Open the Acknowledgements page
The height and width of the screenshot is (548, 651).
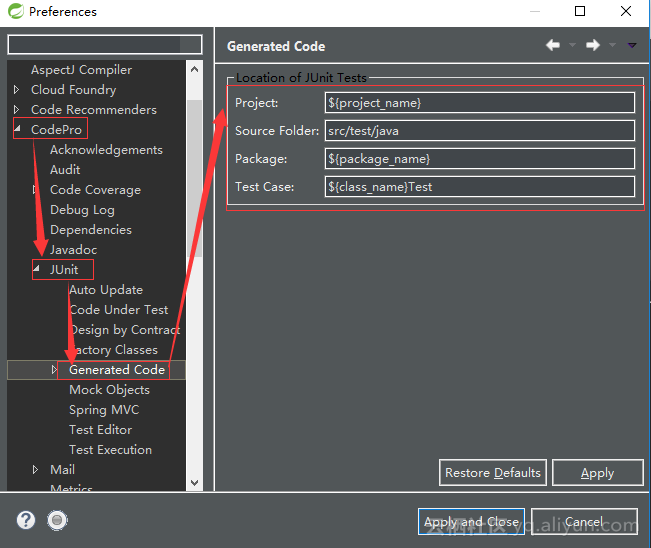pyautogui.click(x=106, y=149)
